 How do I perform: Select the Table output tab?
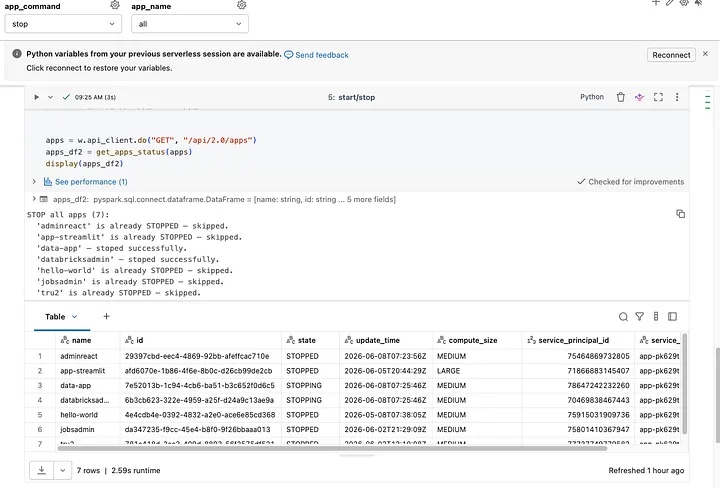[55, 317]
